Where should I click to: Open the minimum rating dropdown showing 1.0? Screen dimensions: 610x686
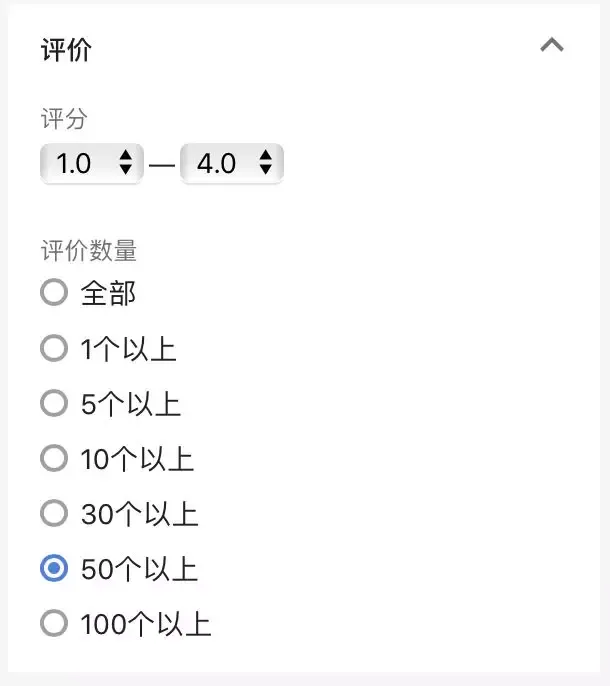(x=92, y=163)
